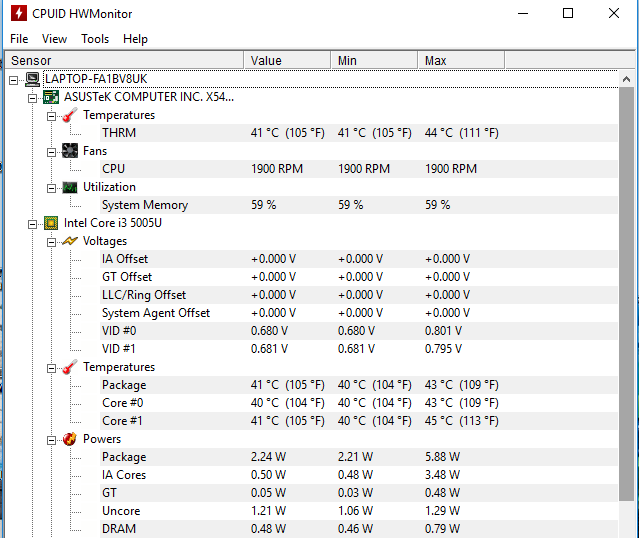Click the 44 °C (111 °F) THRM max value

click(x=462, y=133)
